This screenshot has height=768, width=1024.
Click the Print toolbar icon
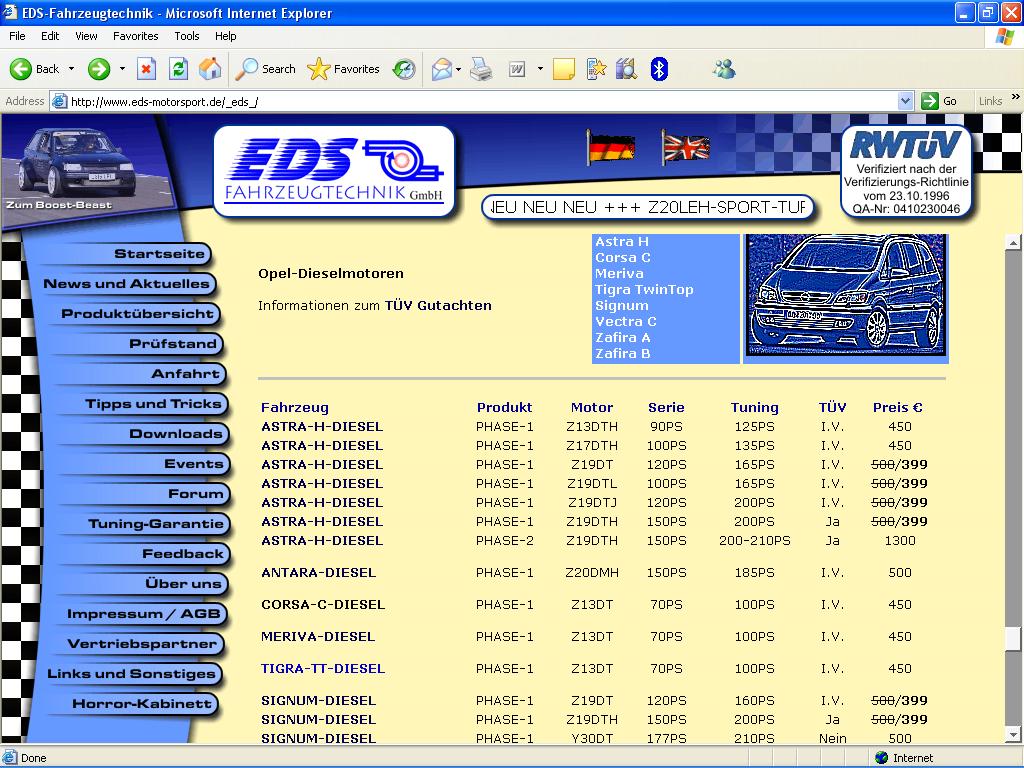tap(481, 69)
